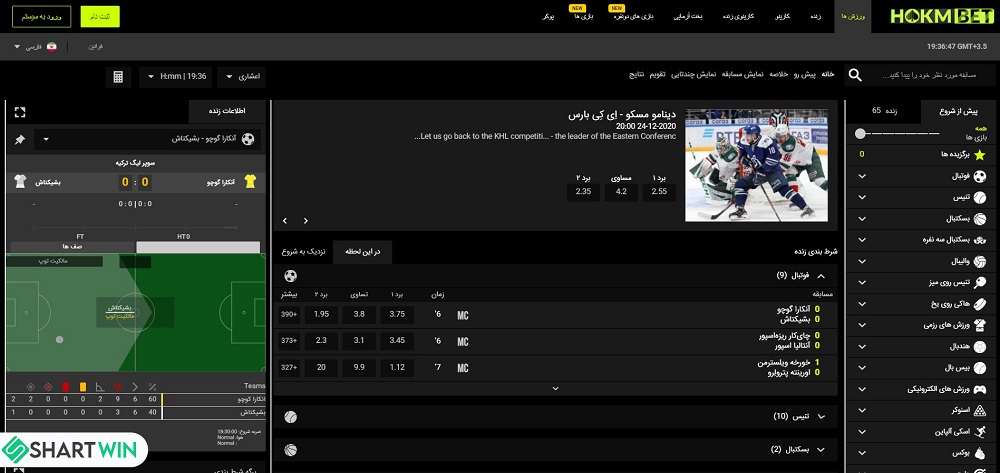1000x473 pixels.
Task: Click tennis ball icon in تنیس (10) row
Action: tap(290, 417)
